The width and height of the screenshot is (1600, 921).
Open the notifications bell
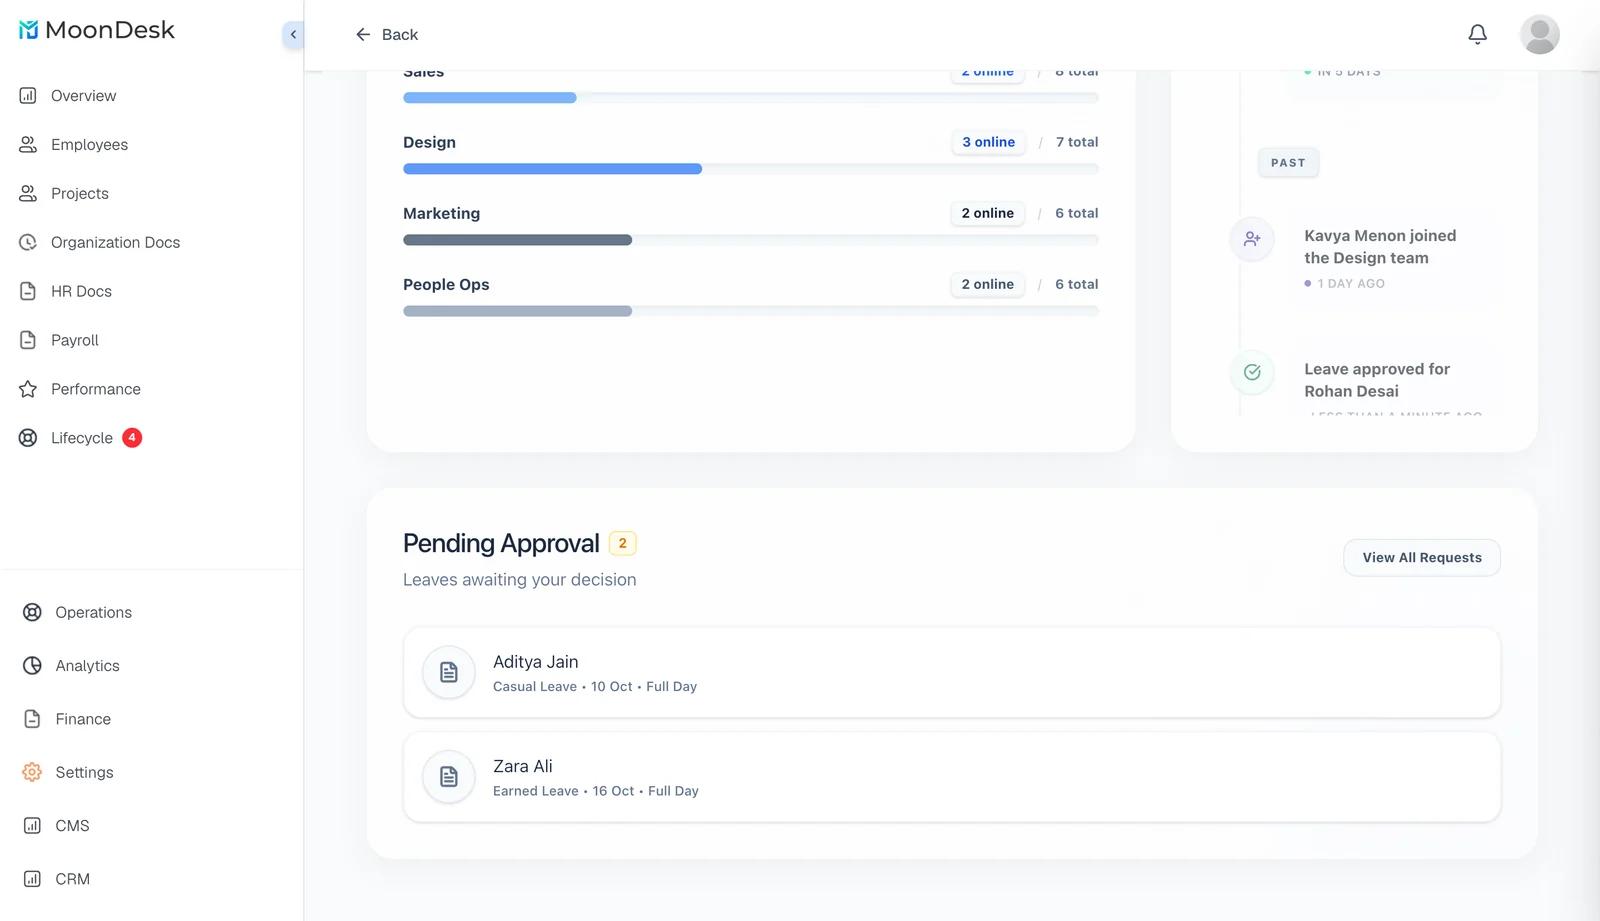point(1477,35)
